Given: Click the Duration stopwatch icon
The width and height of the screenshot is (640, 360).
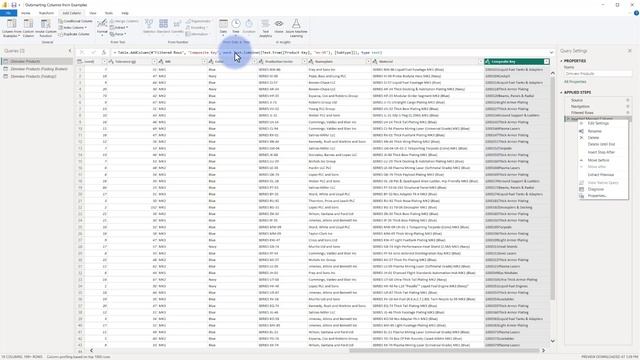Looking at the screenshot, I should (249, 24).
